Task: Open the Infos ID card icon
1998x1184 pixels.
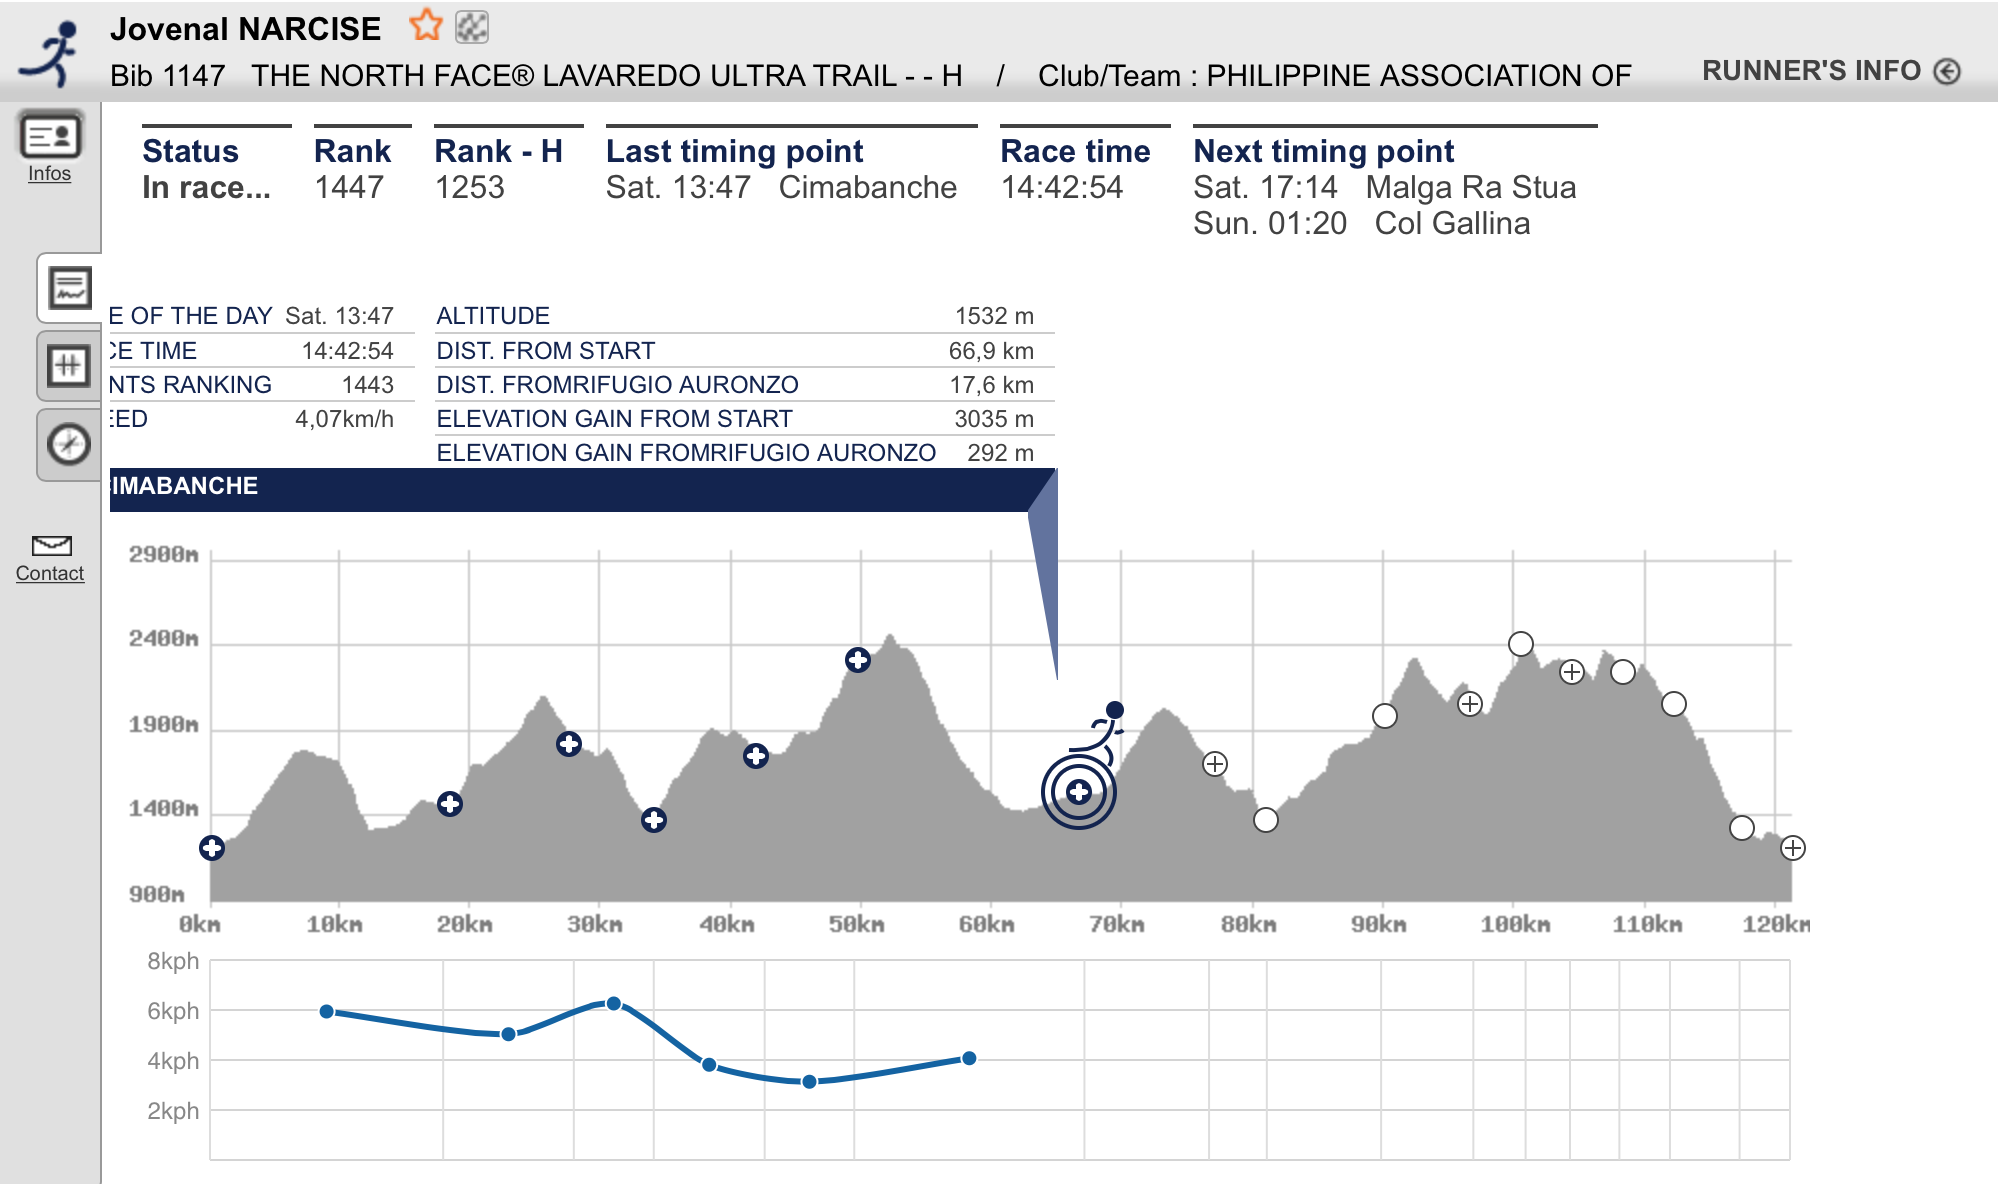Action: (50, 136)
